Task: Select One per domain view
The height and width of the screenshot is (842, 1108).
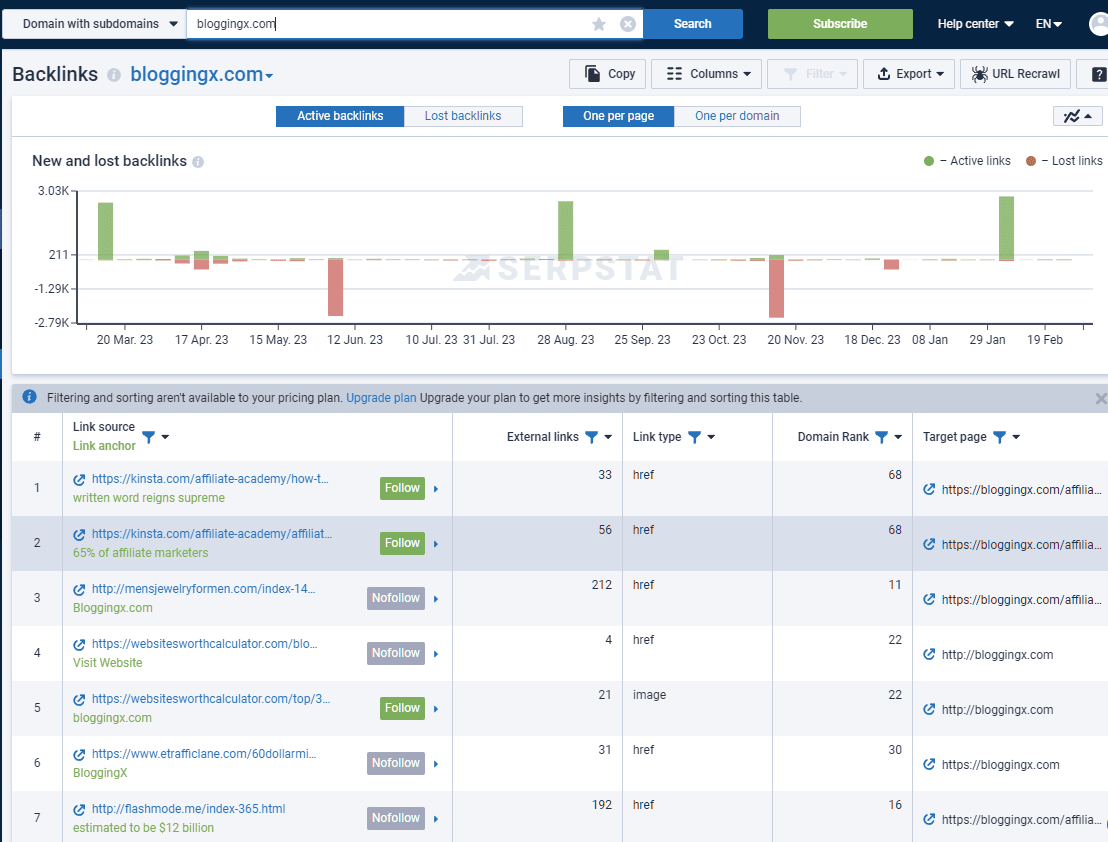Action: [x=737, y=116]
